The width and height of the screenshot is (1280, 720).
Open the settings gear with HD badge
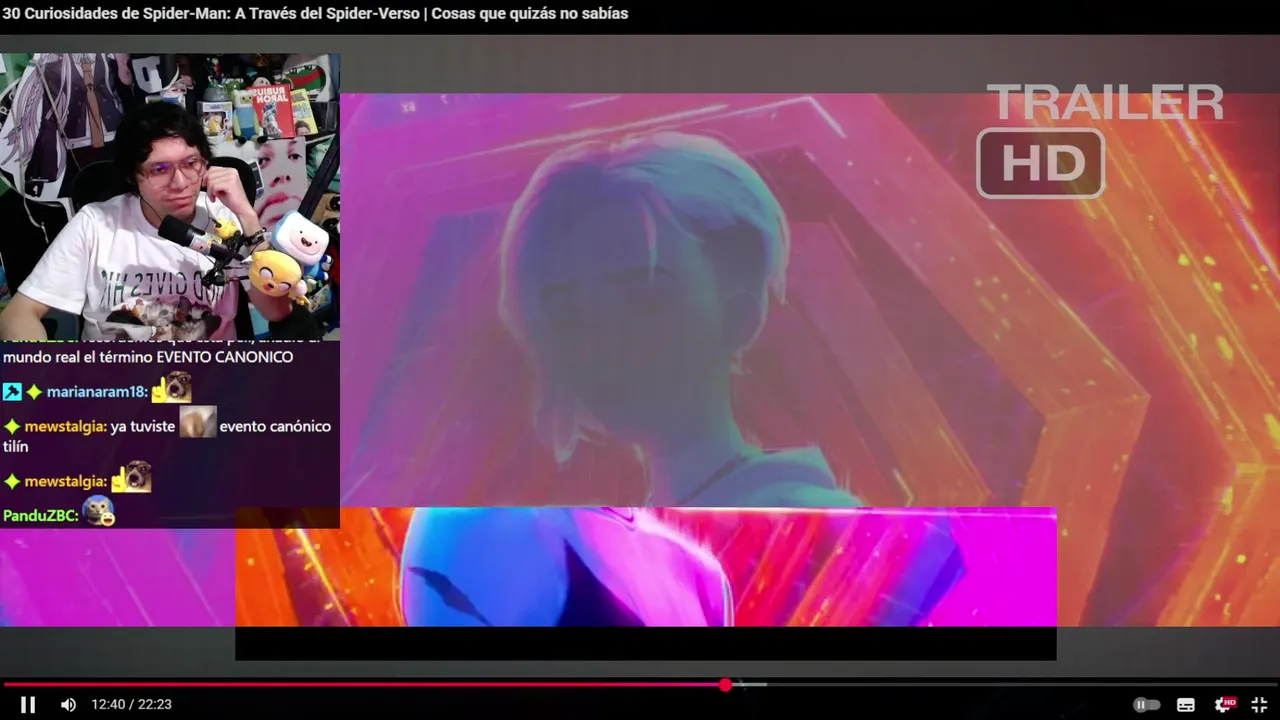[x=1224, y=704]
